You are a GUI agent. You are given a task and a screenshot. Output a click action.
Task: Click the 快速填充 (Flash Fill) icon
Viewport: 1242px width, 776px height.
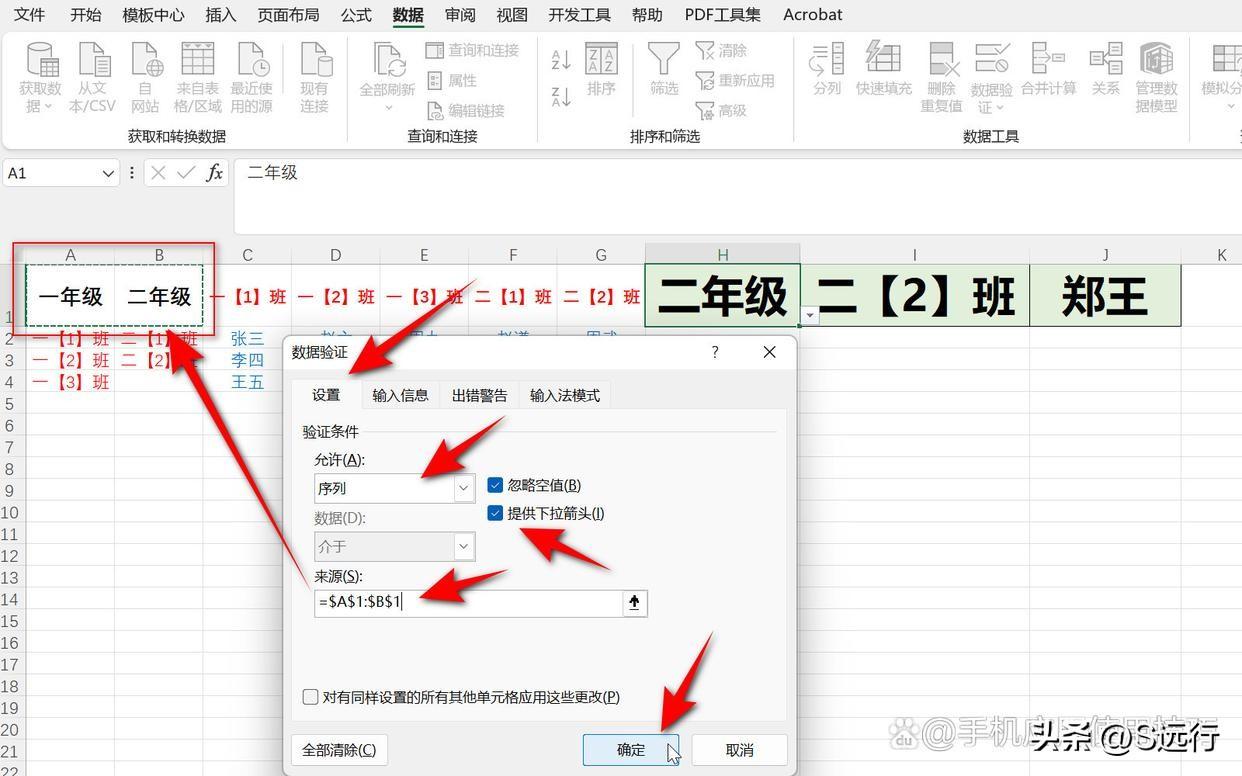click(883, 60)
